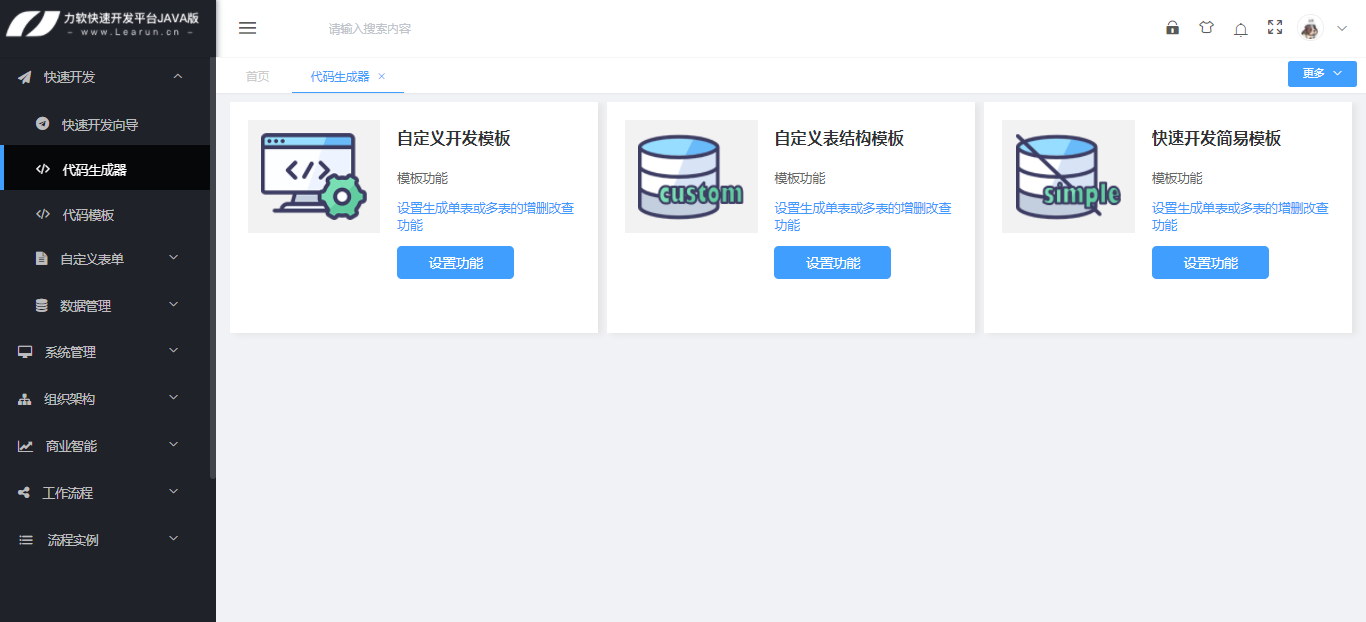
Task: Switch to the 首页 tab
Action: pyautogui.click(x=256, y=76)
